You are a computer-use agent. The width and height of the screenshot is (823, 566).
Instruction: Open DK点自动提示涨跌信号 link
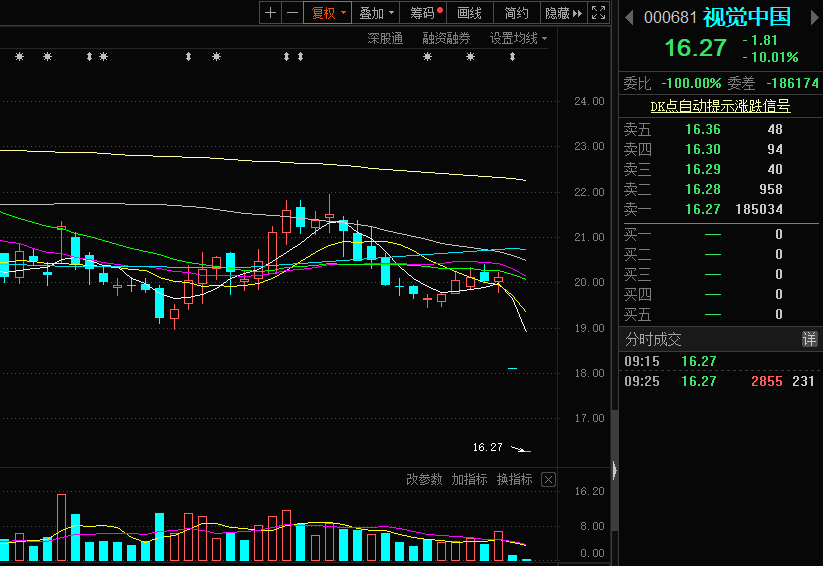720,106
